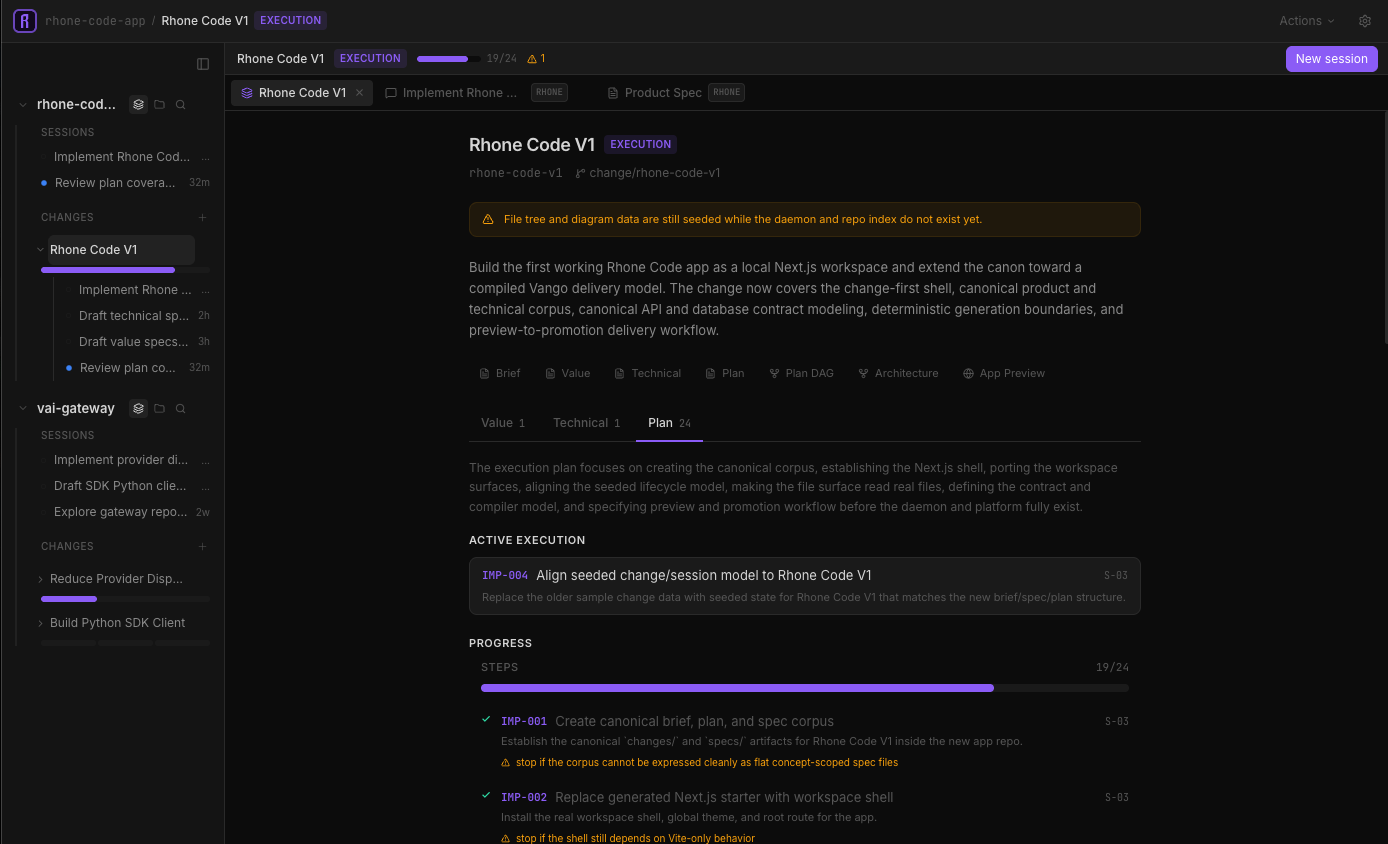Open folder icon next to vai-gateway
This screenshot has width=1388, height=844.
(160, 408)
